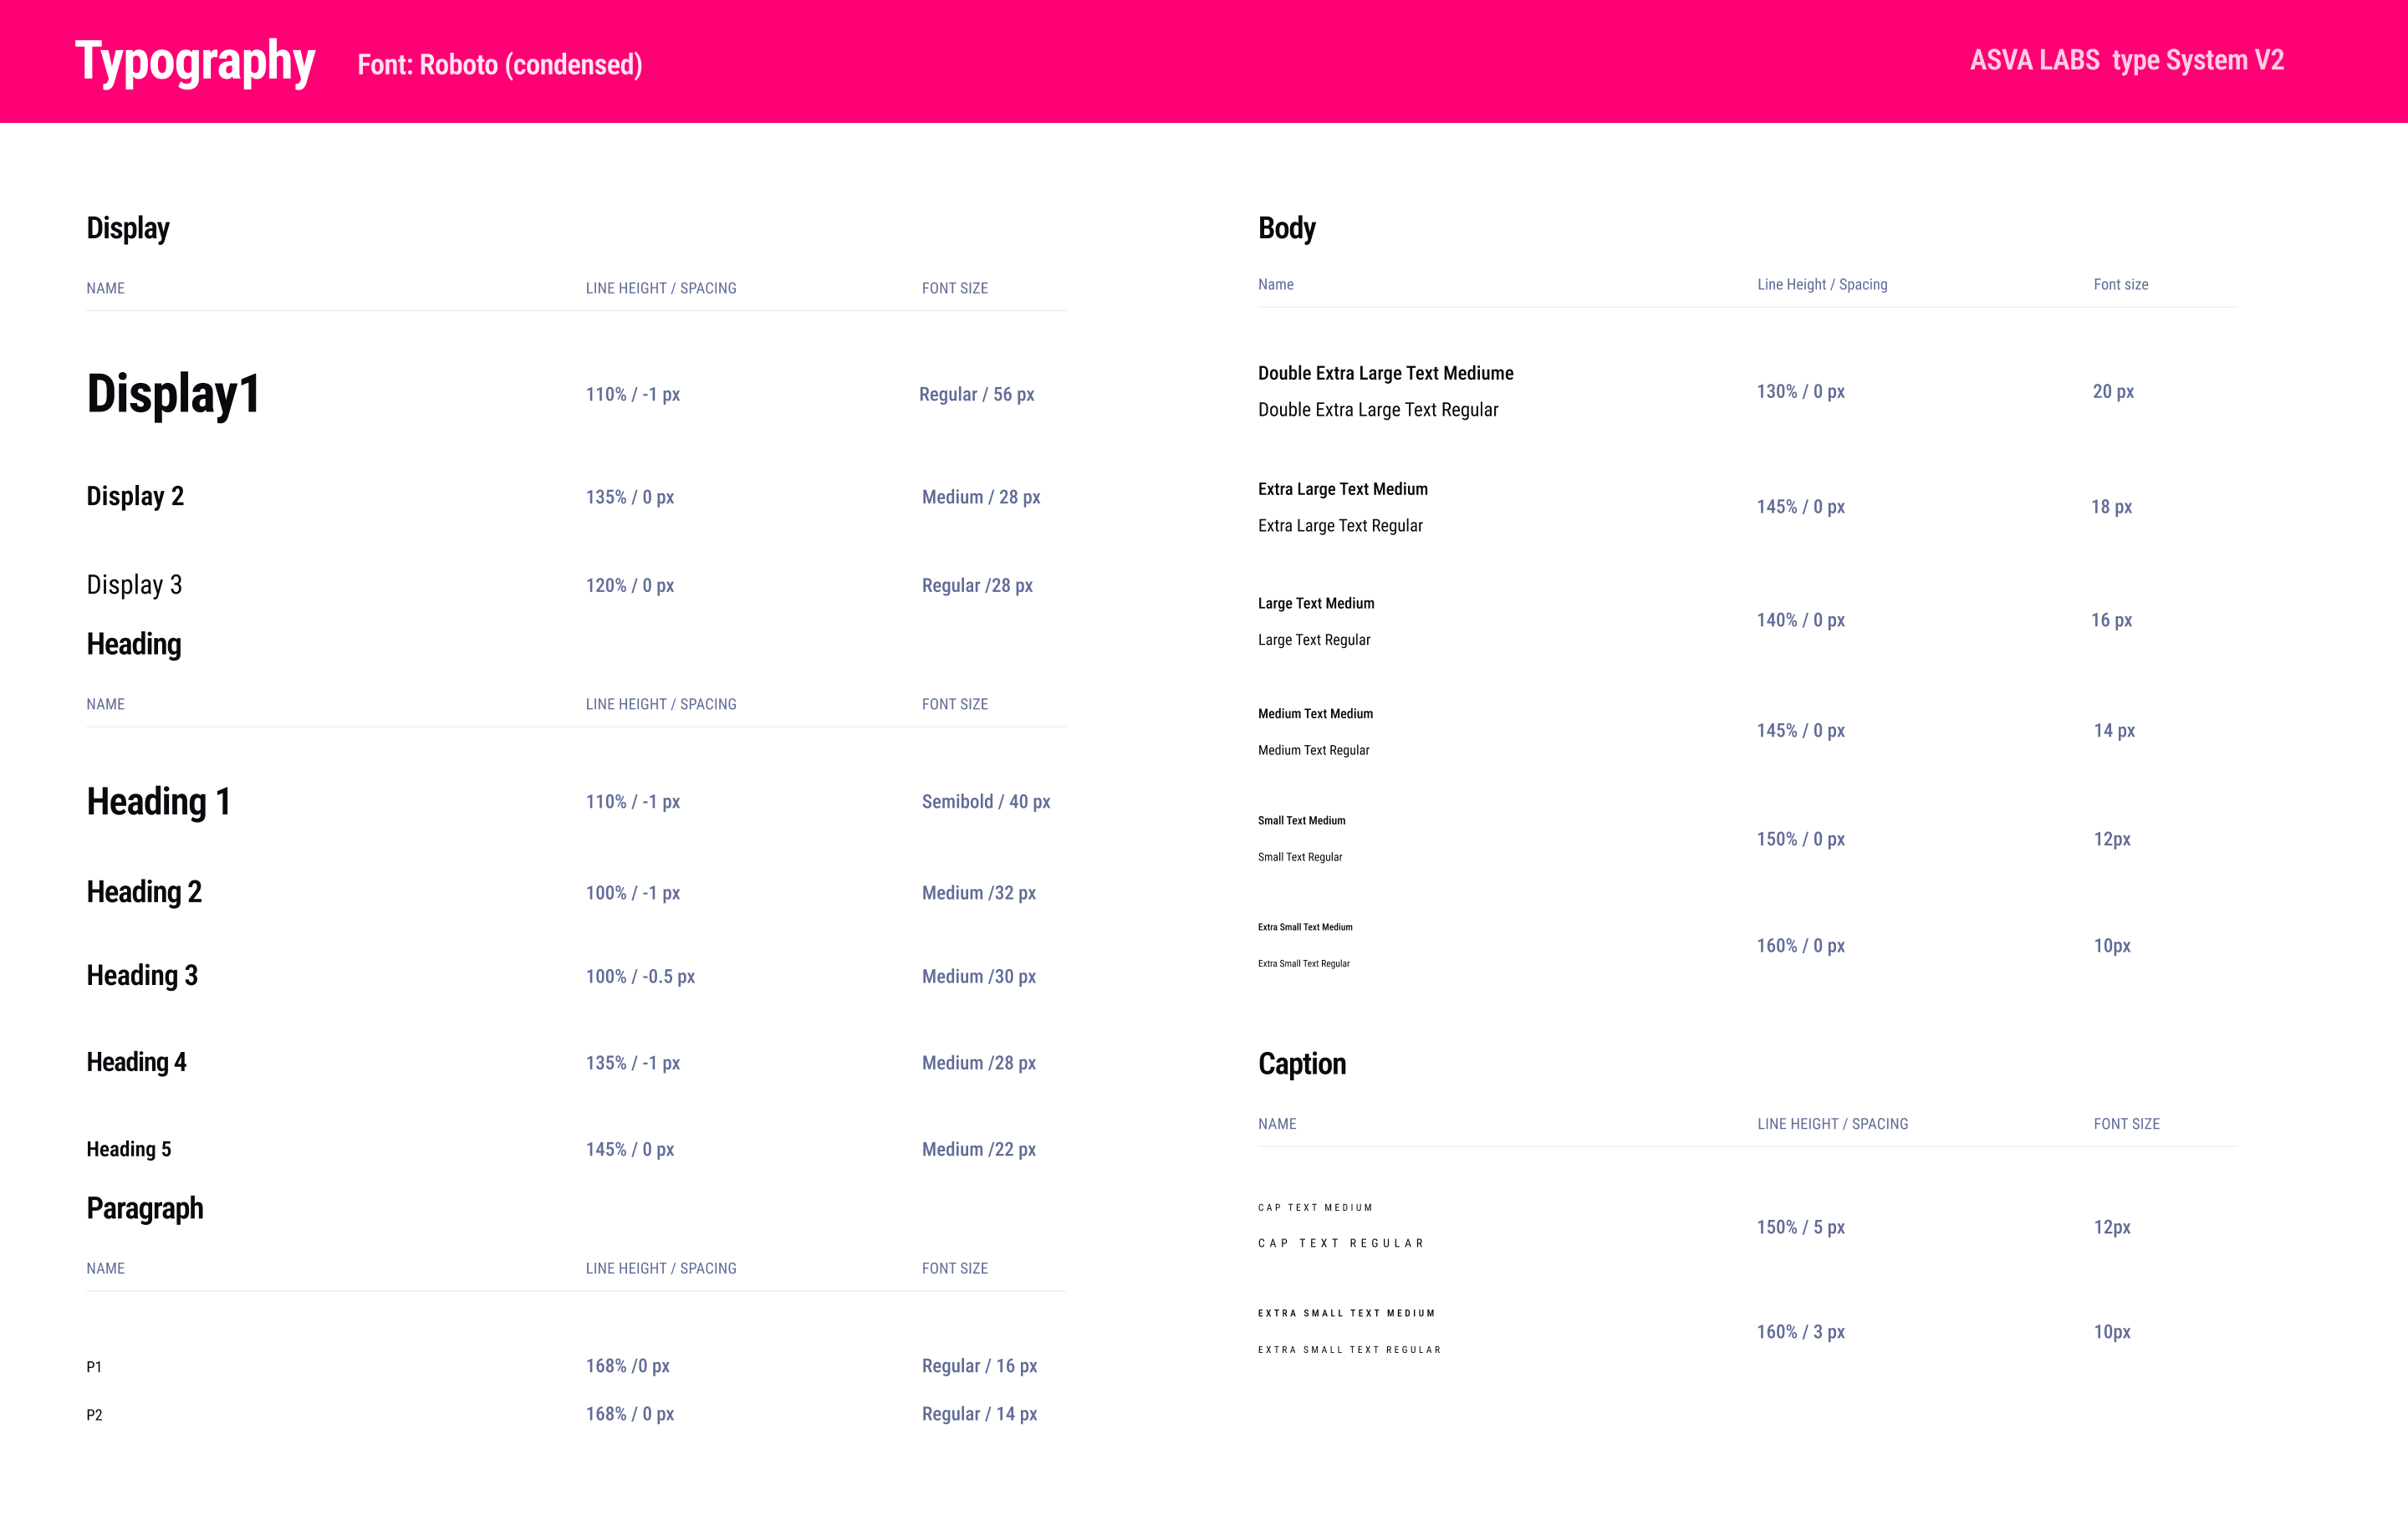Click the "Font: Roboto (condensed)" subtitle
Viewport: 2408px width, 1521px height.
point(499,65)
